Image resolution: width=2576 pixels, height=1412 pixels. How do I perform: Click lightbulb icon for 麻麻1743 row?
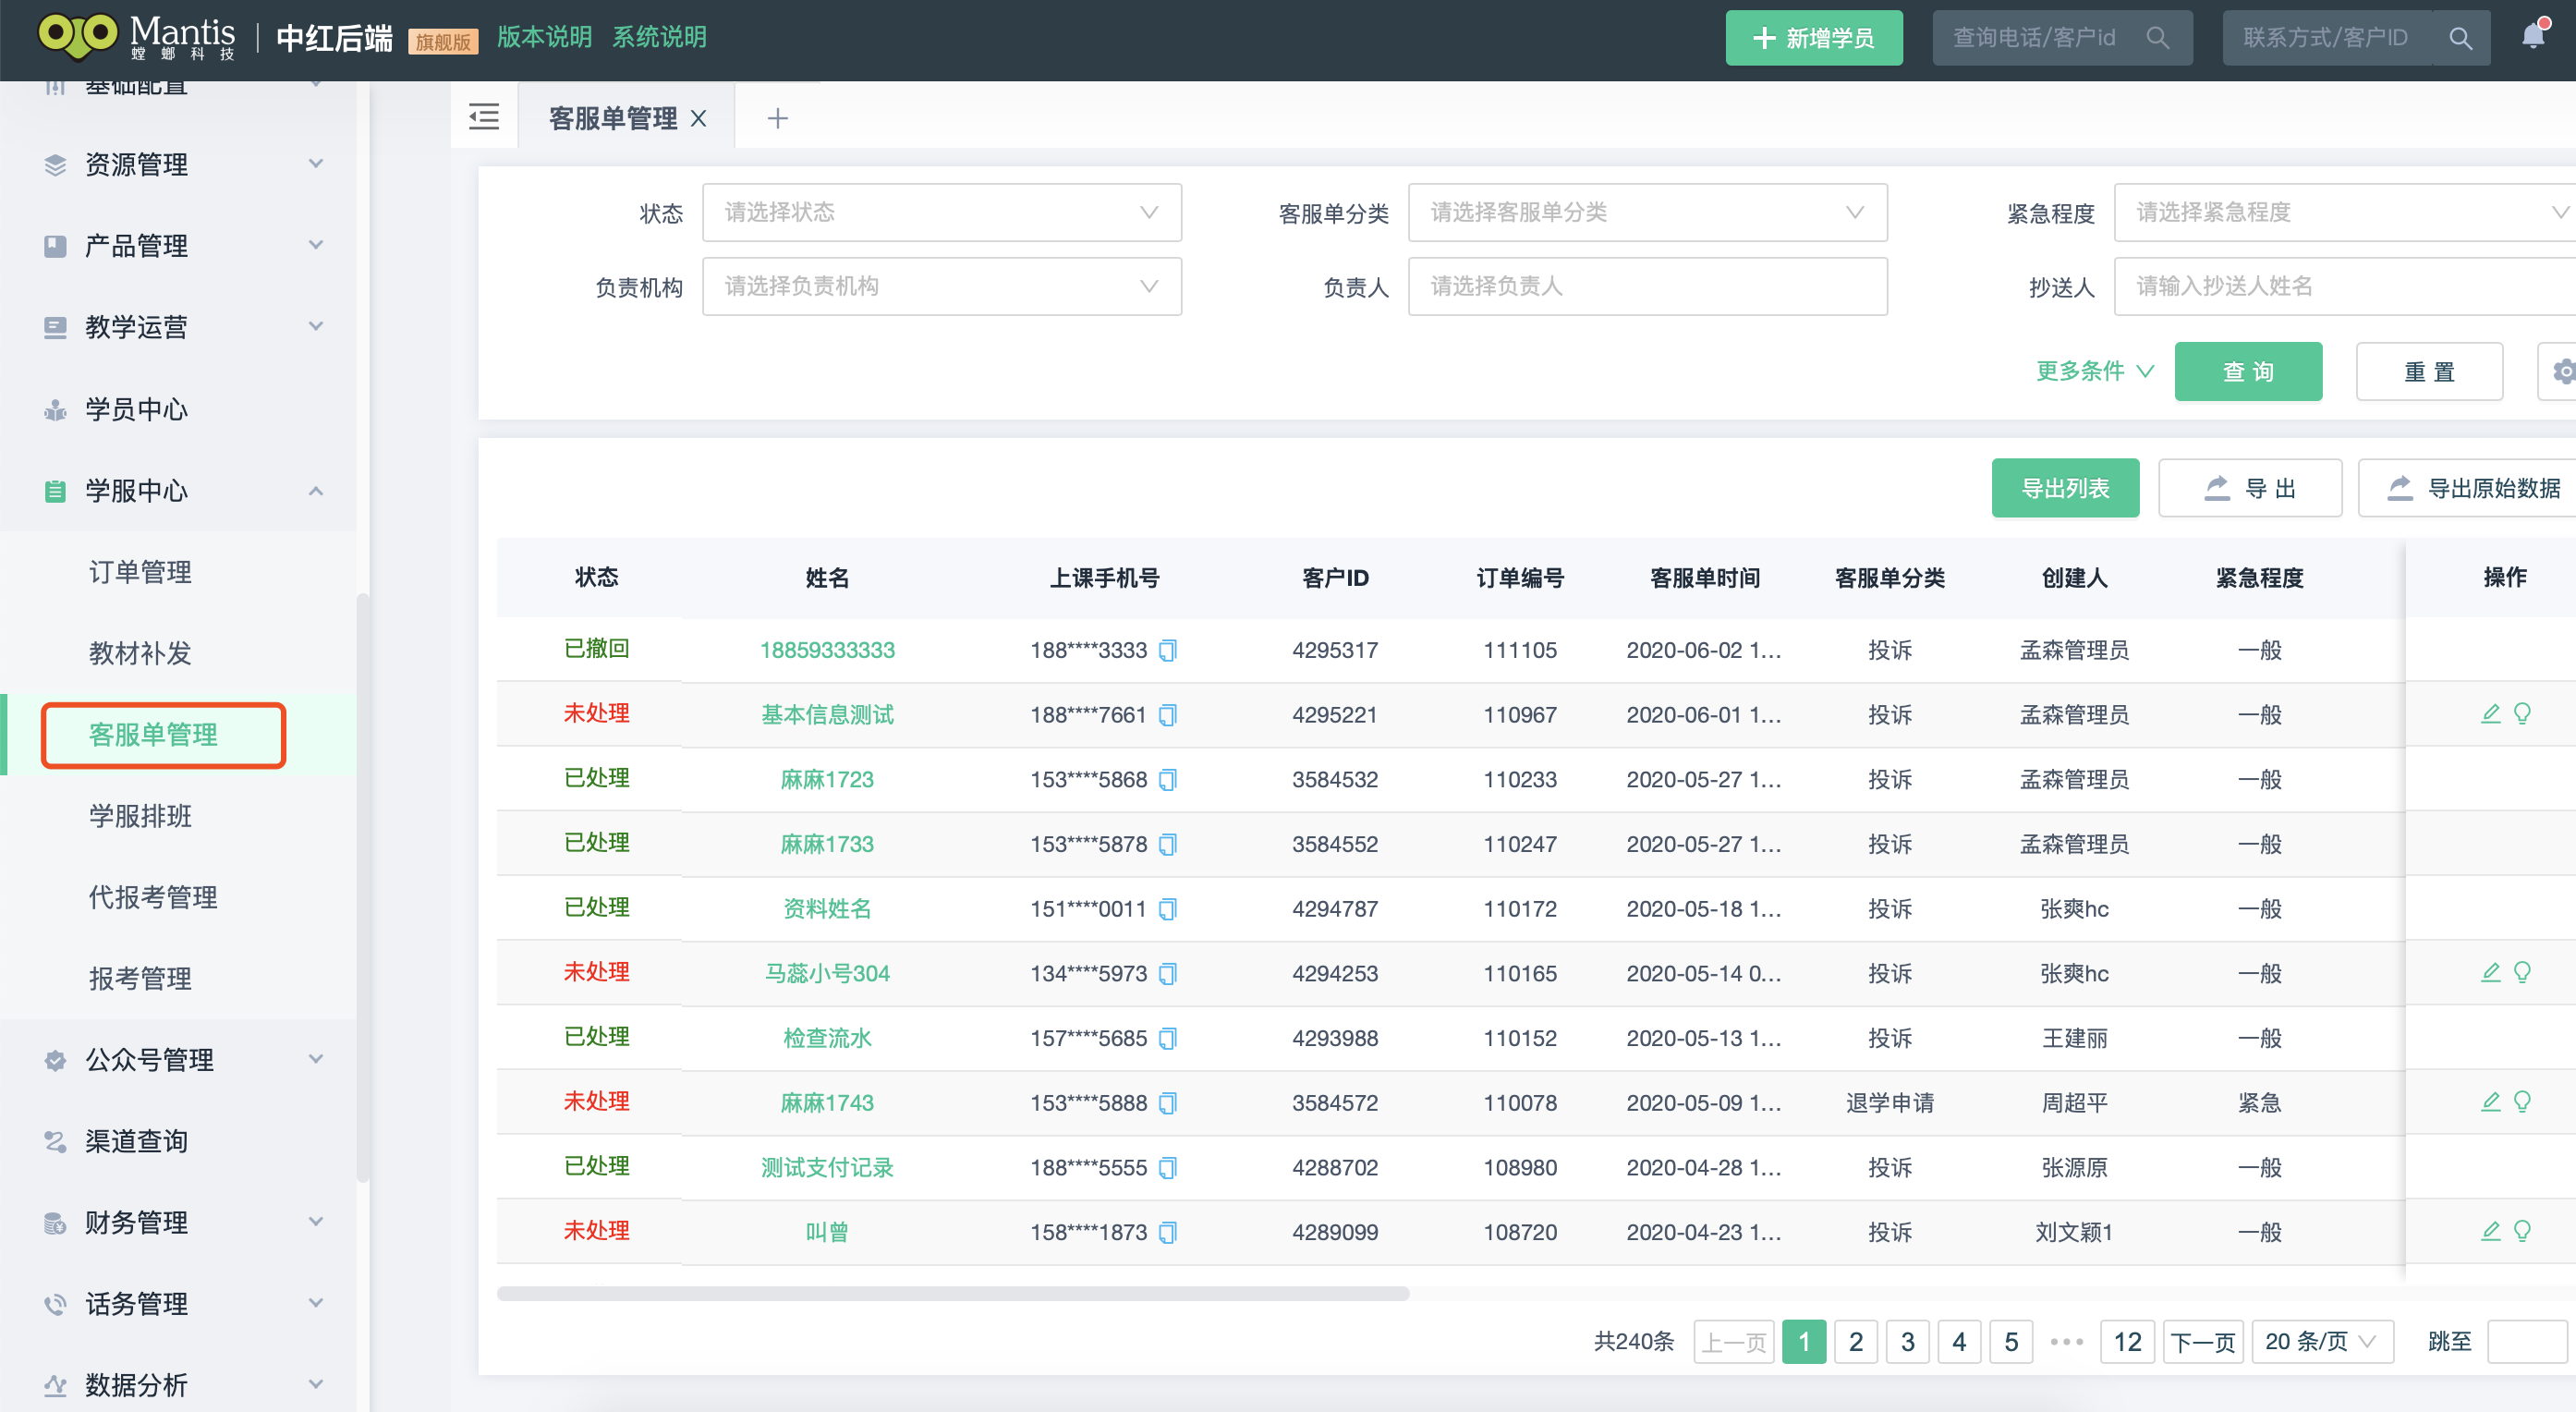tap(2522, 1101)
